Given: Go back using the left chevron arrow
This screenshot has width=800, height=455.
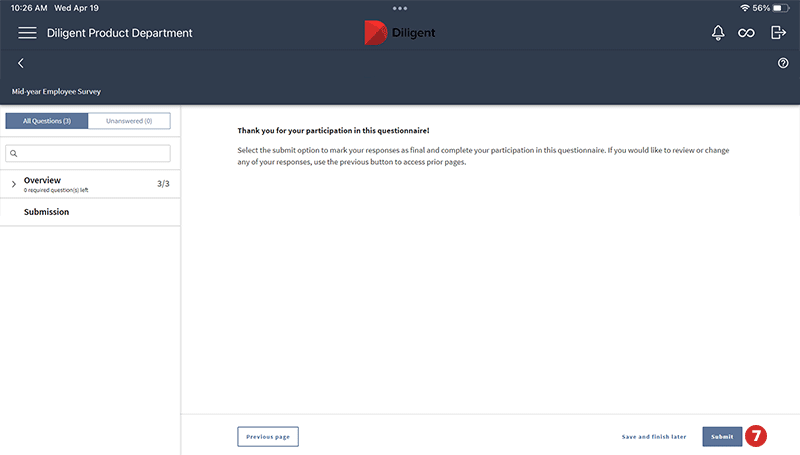Looking at the screenshot, I should pos(21,63).
